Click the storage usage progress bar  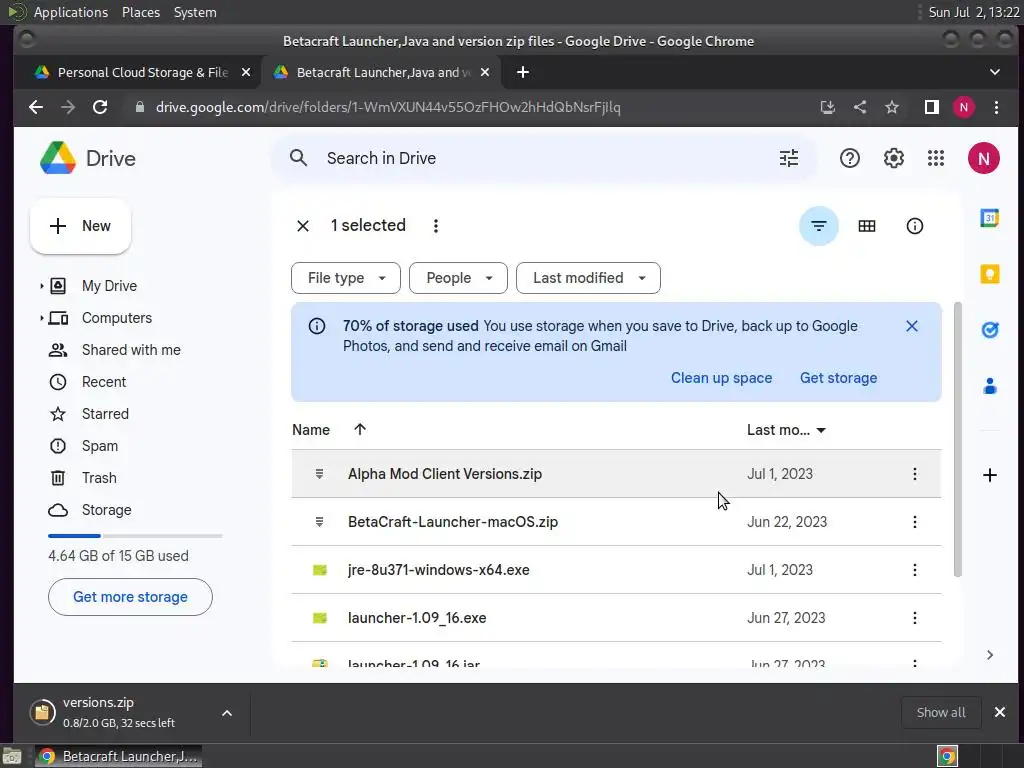click(x=135, y=536)
